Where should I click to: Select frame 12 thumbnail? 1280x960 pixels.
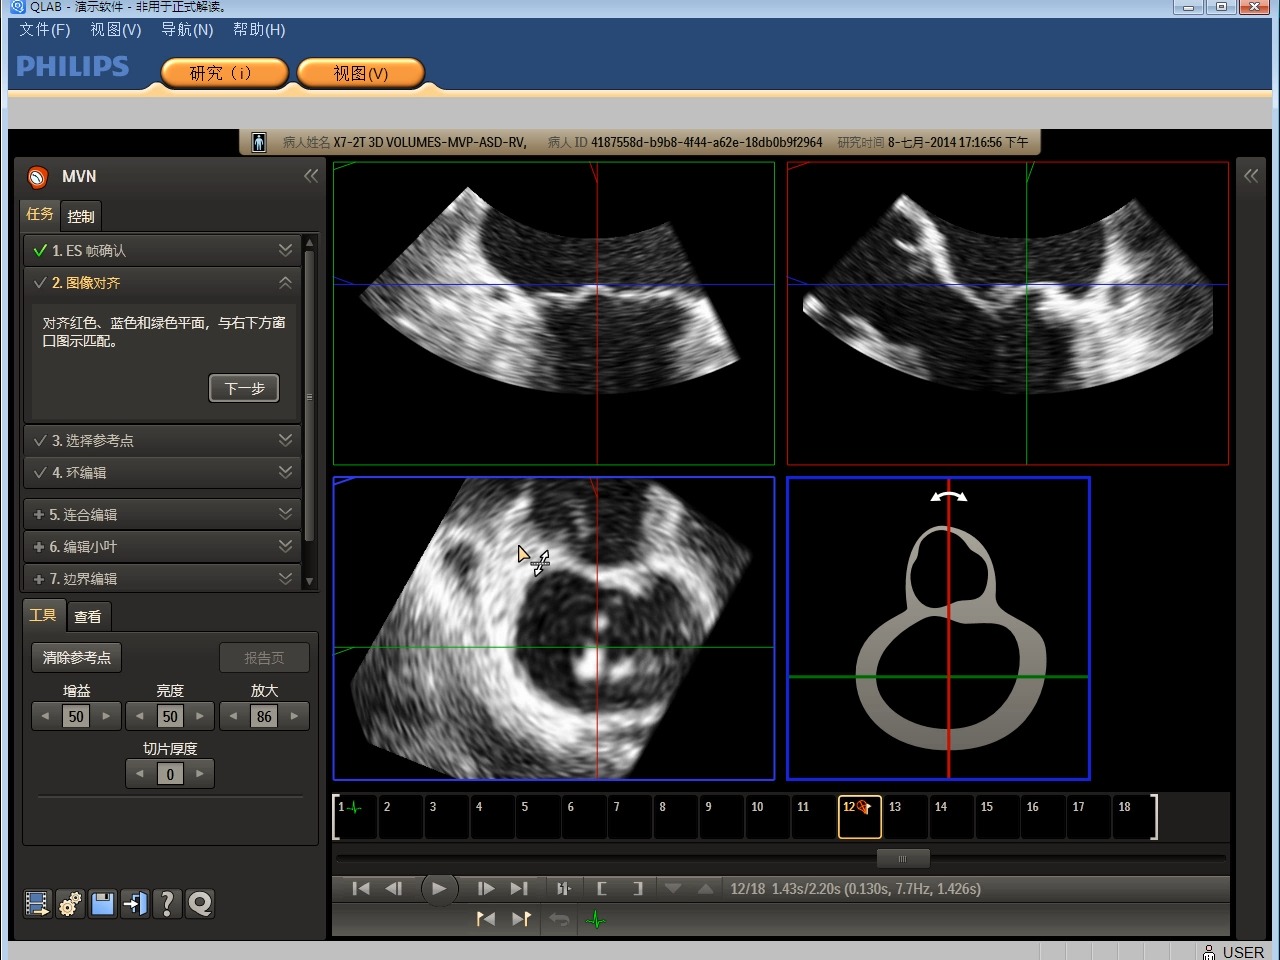(860, 817)
